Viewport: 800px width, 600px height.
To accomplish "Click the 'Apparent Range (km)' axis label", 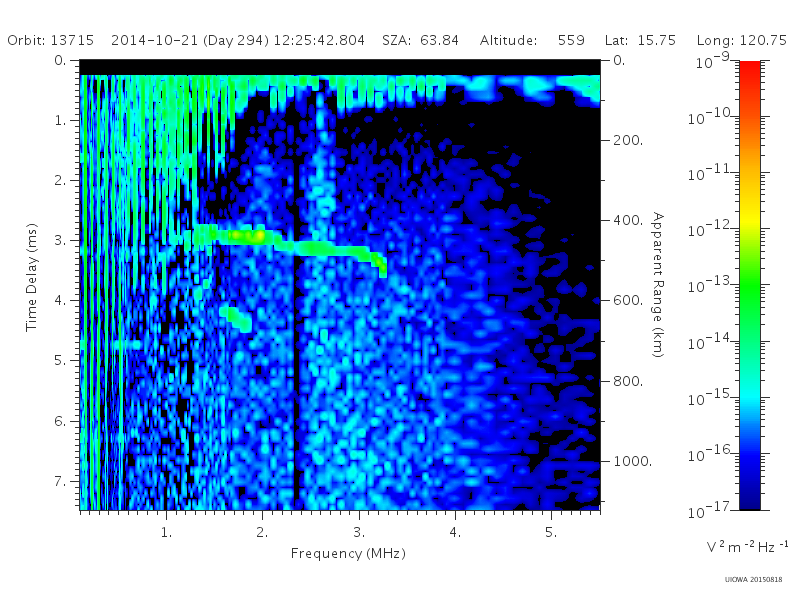I will coord(659,285).
